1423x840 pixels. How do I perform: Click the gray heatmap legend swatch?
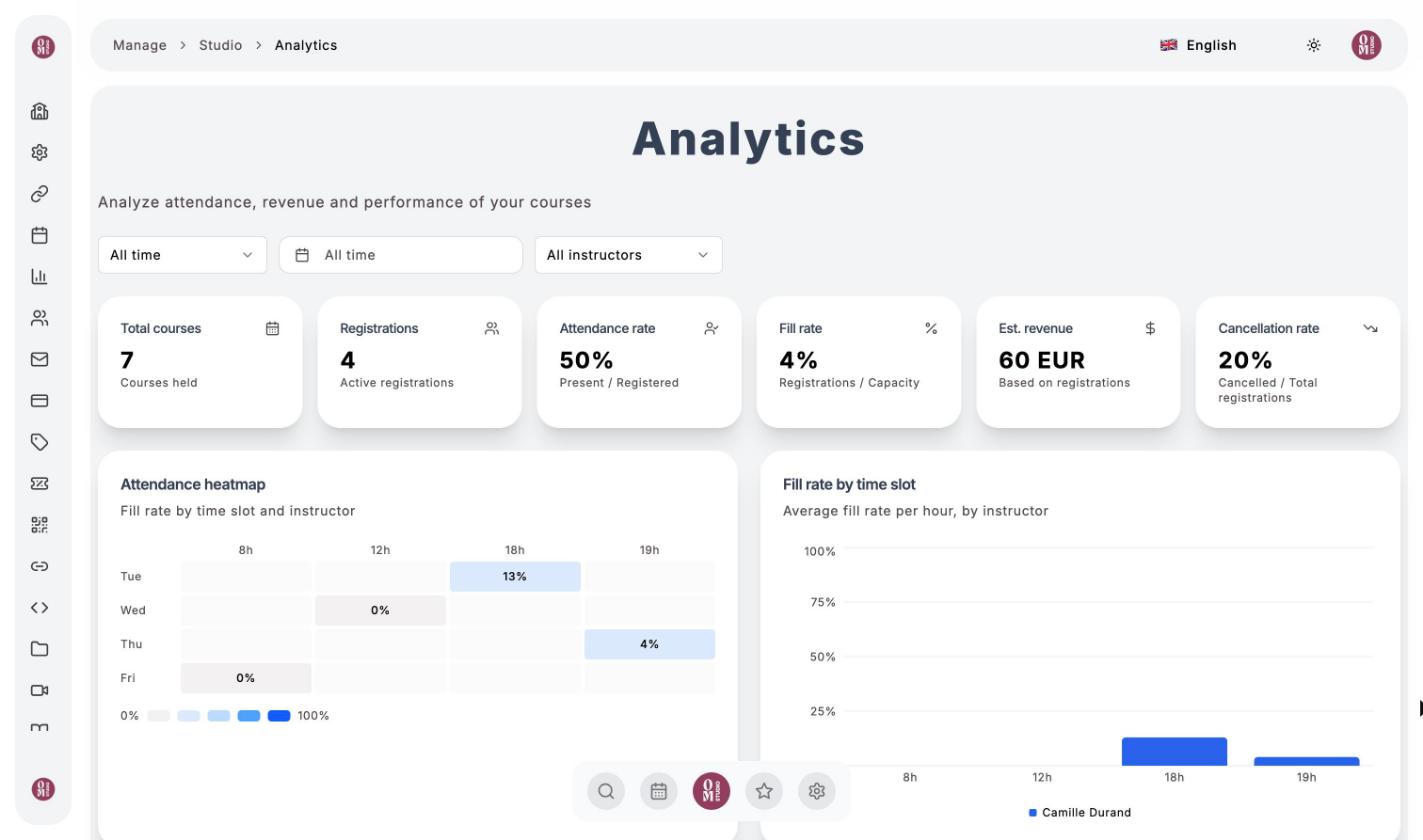point(159,716)
